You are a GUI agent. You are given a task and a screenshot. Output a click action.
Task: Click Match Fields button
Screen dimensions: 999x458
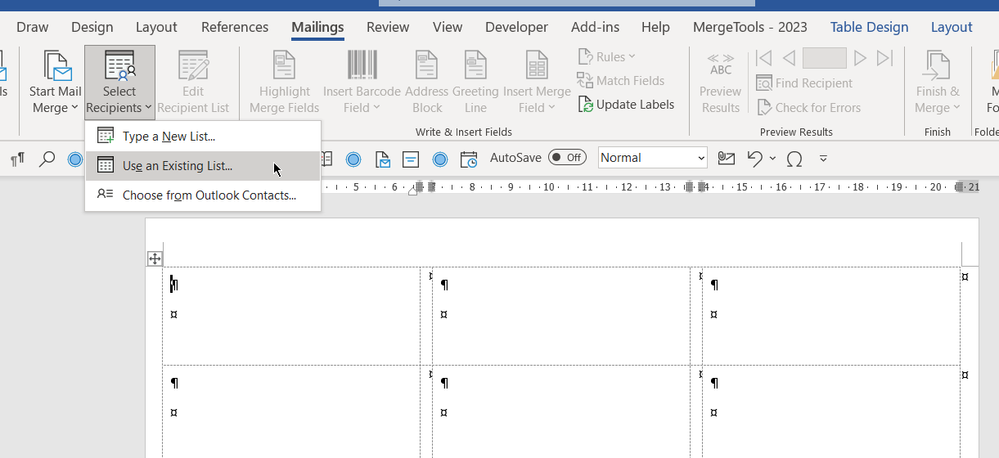pos(621,80)
